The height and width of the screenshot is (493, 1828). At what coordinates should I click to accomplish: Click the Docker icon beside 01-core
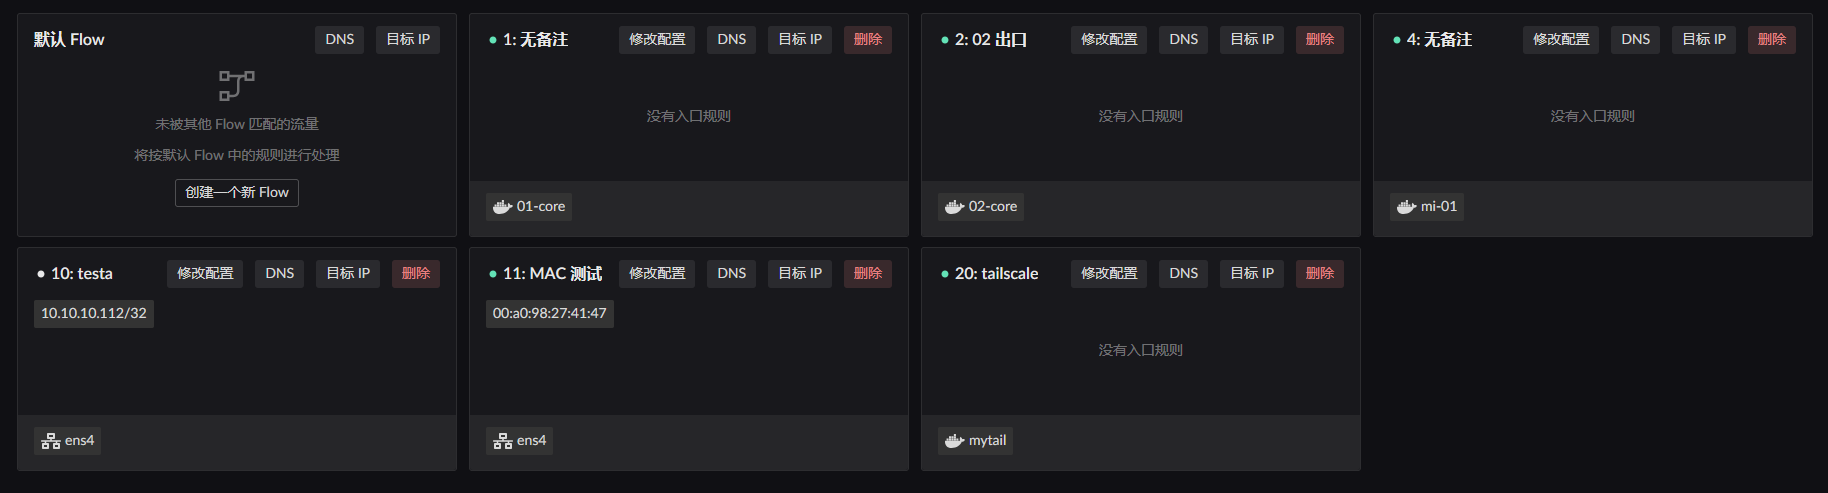click(x=503, y=207)
